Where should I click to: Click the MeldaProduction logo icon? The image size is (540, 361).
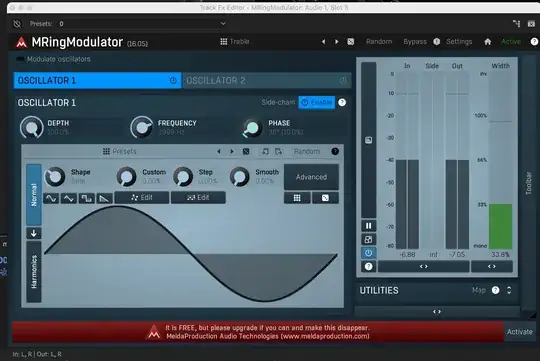click(21, 42)
